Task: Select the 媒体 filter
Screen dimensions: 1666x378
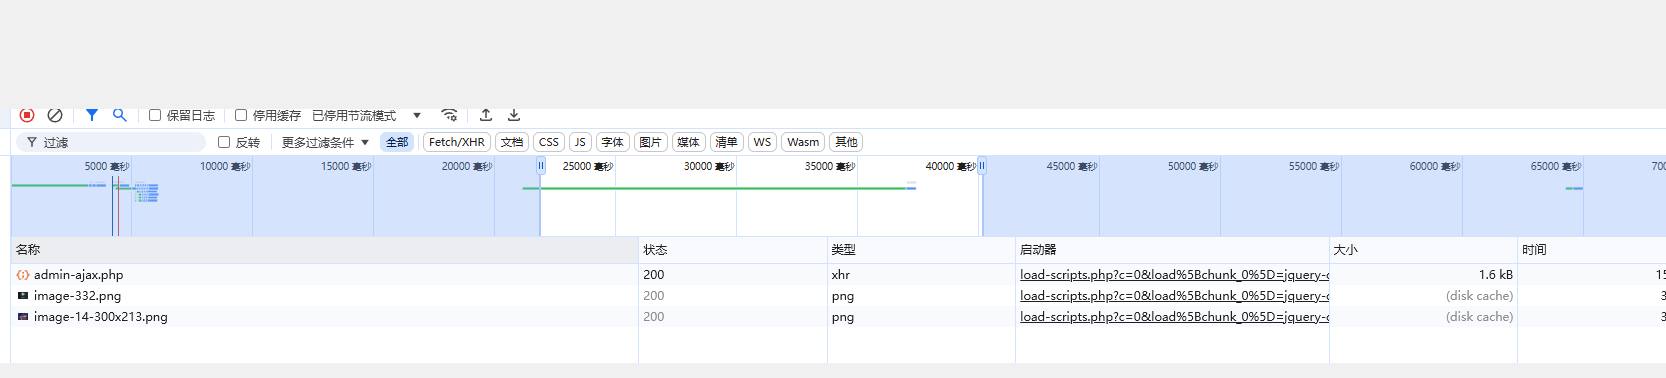Action: click(x=689, y=142)
